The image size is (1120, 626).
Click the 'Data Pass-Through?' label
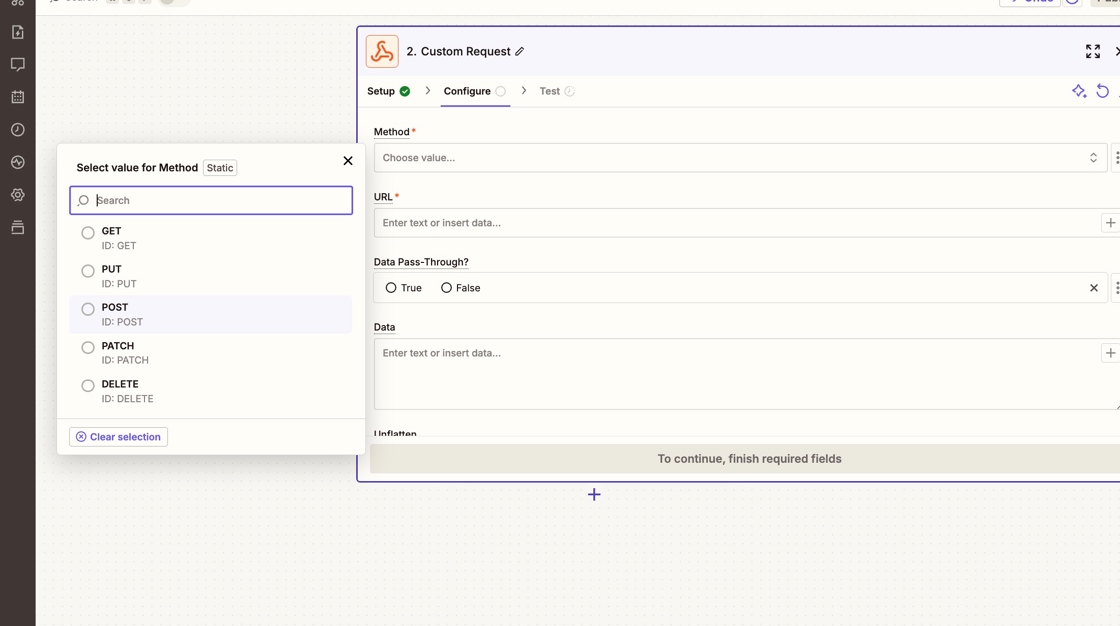pyautogui.click(x=421, y=262)
